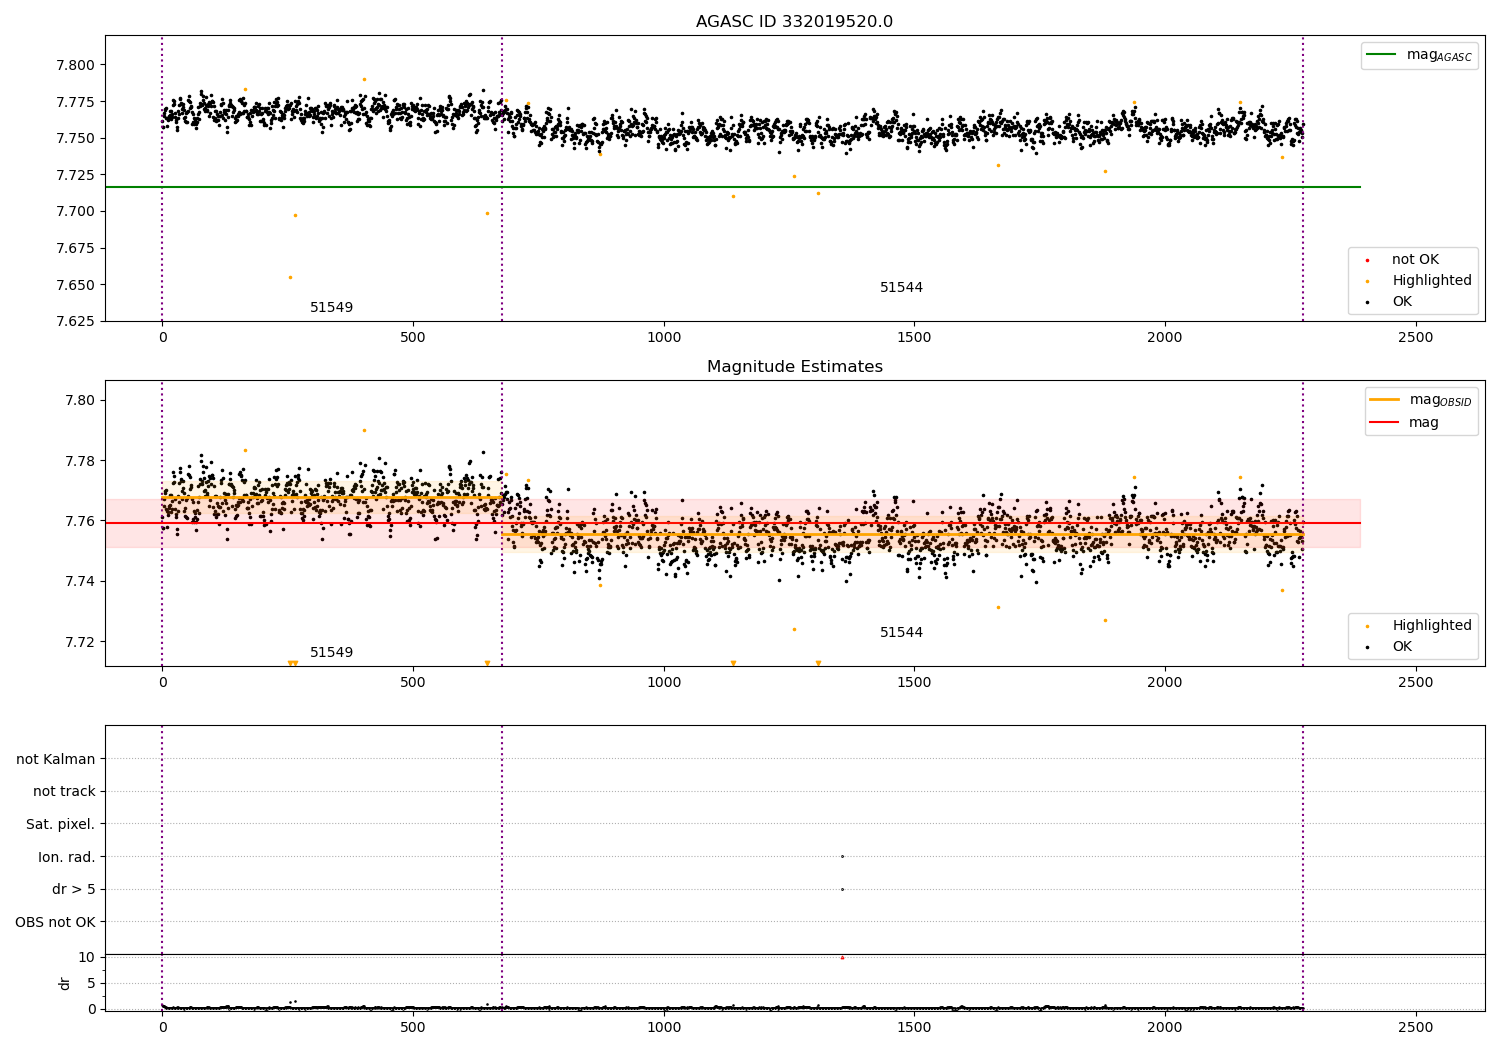1500x1050 pixels.
Task: Click the 7.80 tick label on the middle plot
Action: coord(80,400)
